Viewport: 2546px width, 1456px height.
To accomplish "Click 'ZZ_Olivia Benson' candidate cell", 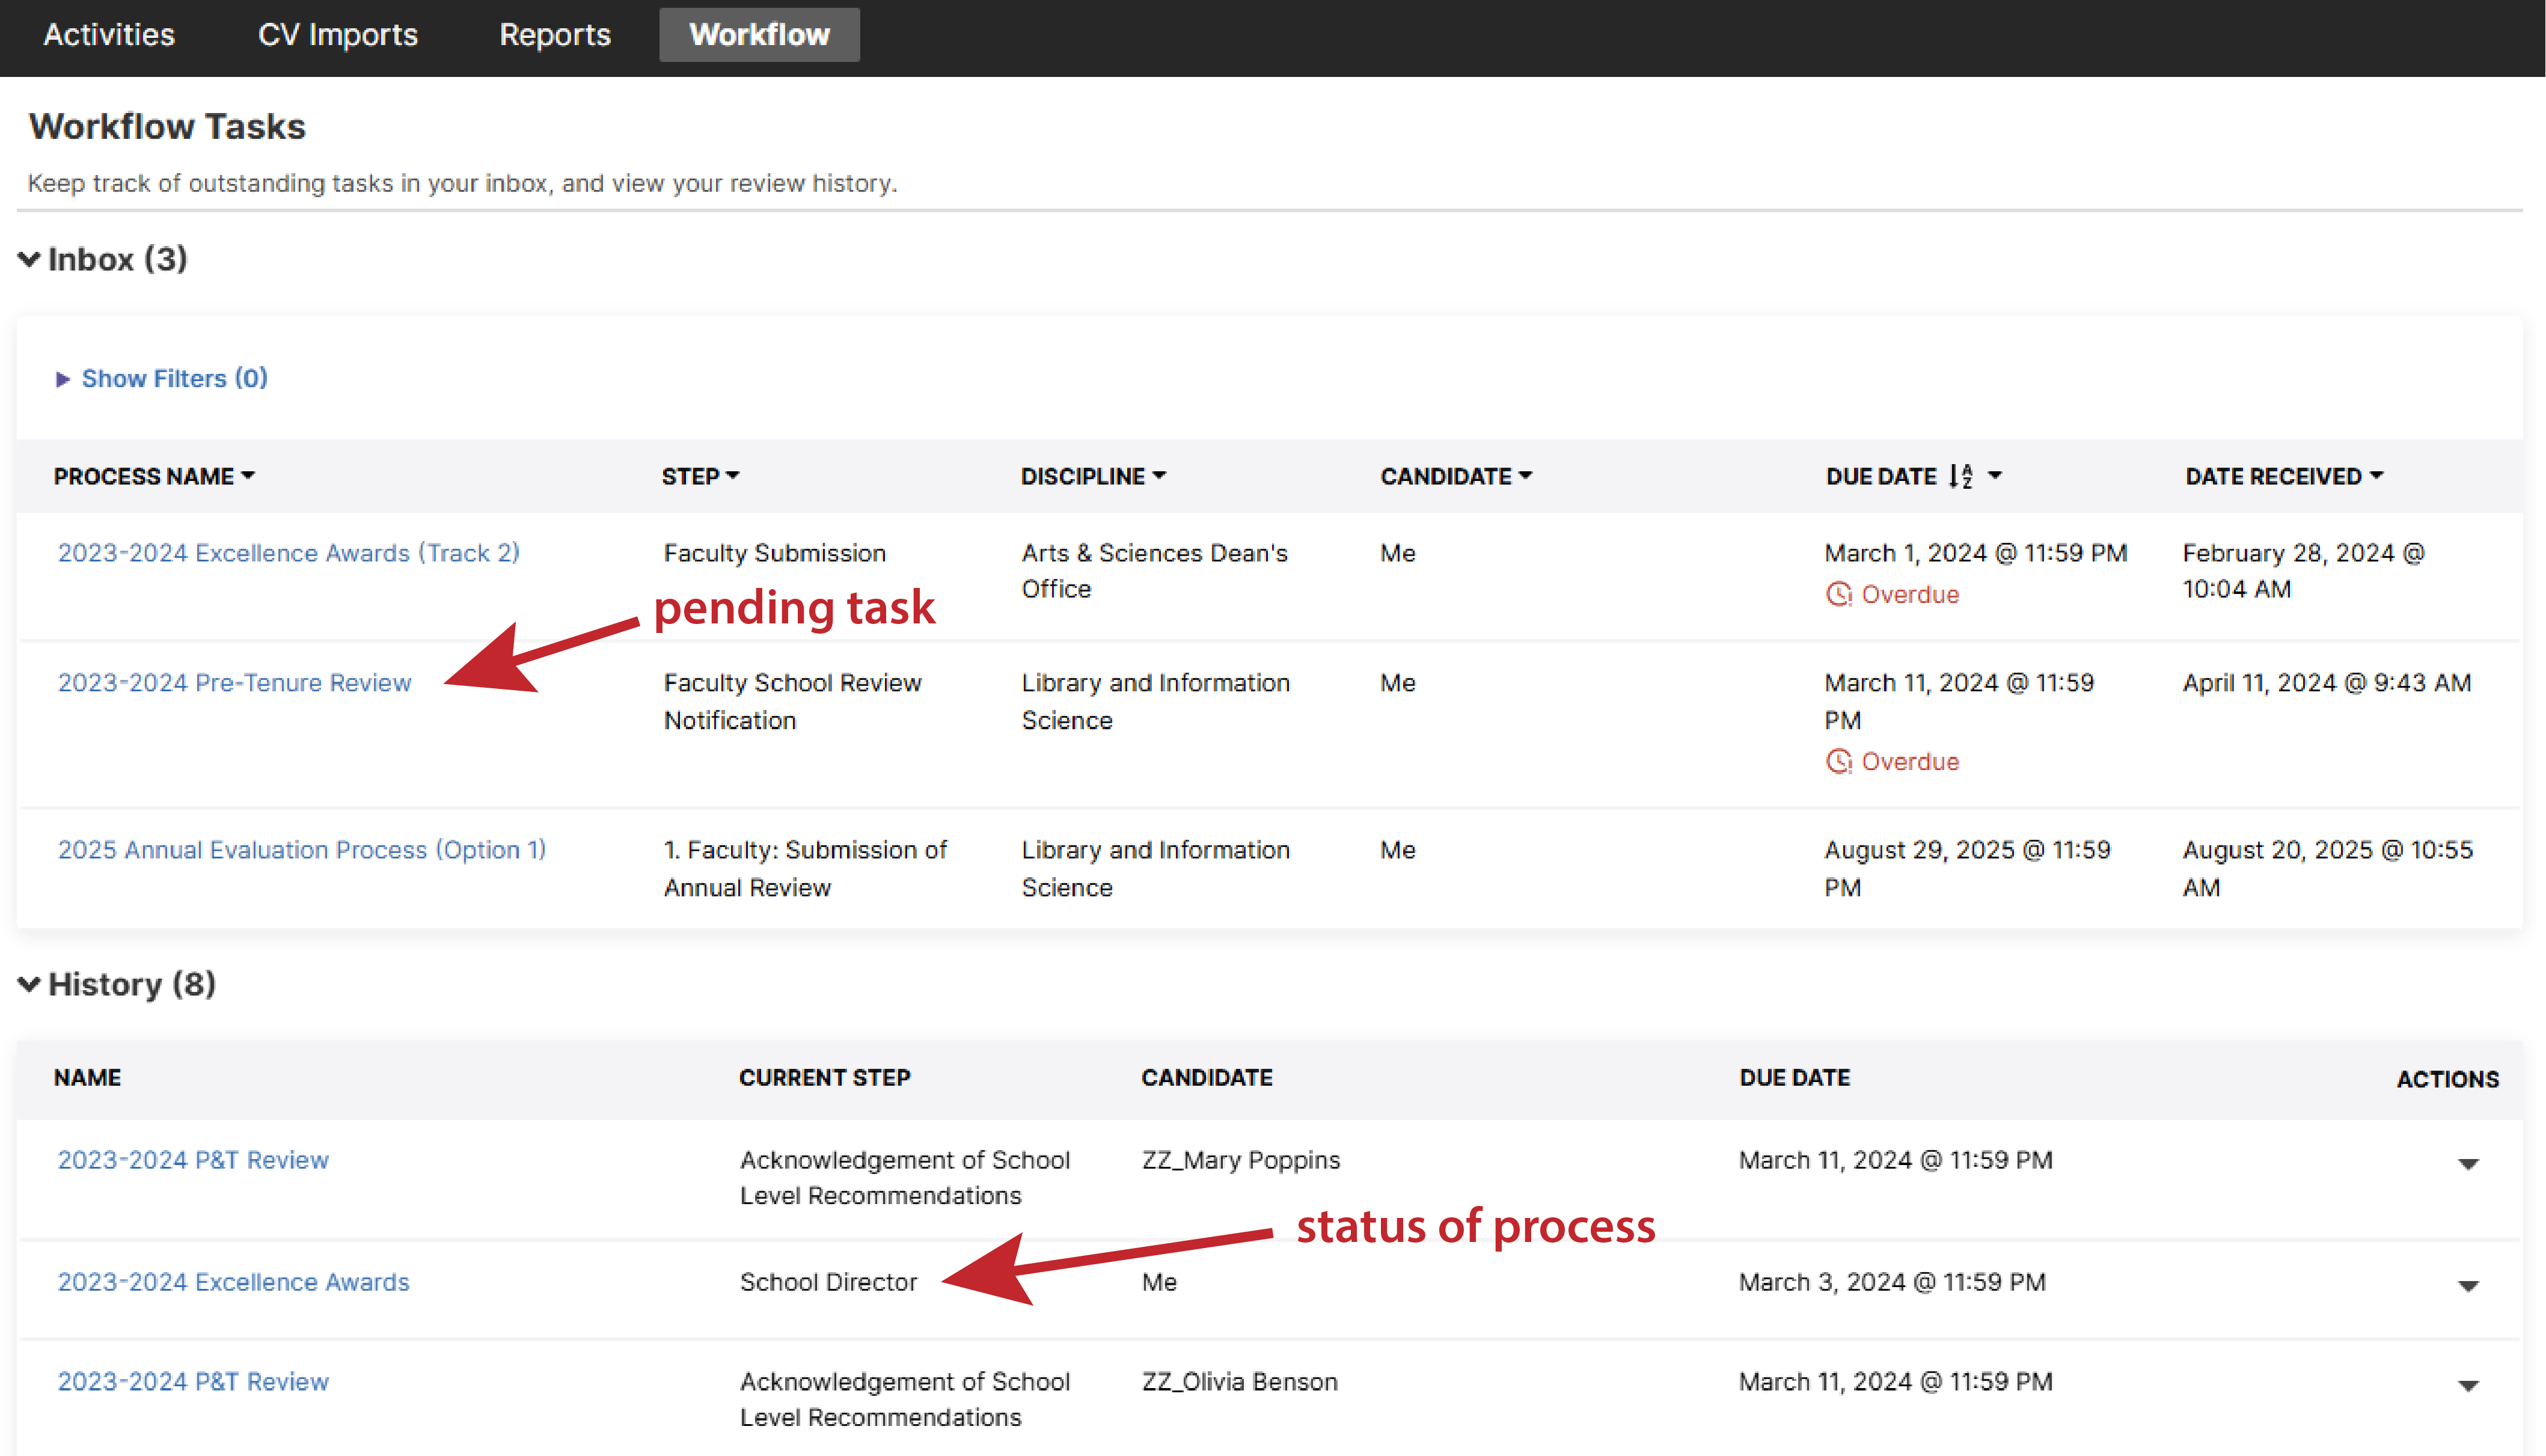I will point(1240,1382).
